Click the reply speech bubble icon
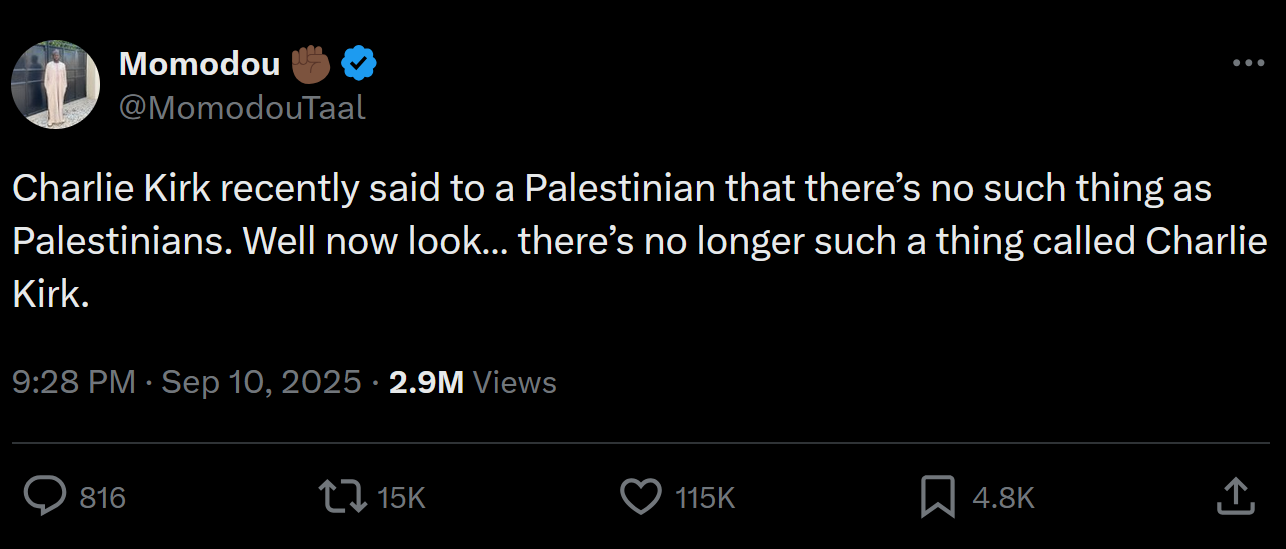 pyautogui.click(x=45, y=496)
